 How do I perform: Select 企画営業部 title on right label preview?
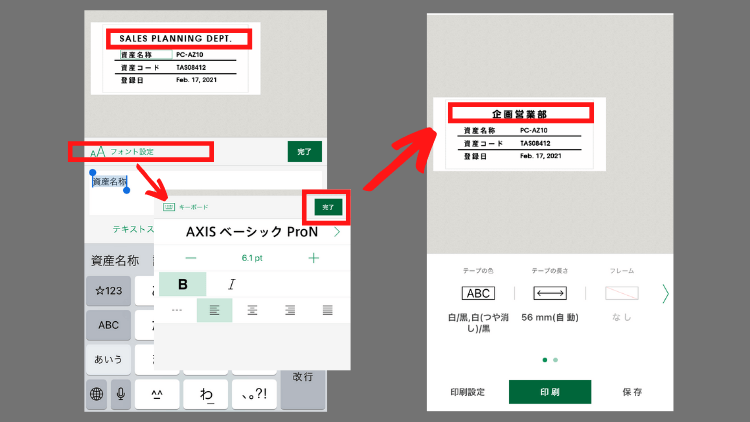pos(519,114)
